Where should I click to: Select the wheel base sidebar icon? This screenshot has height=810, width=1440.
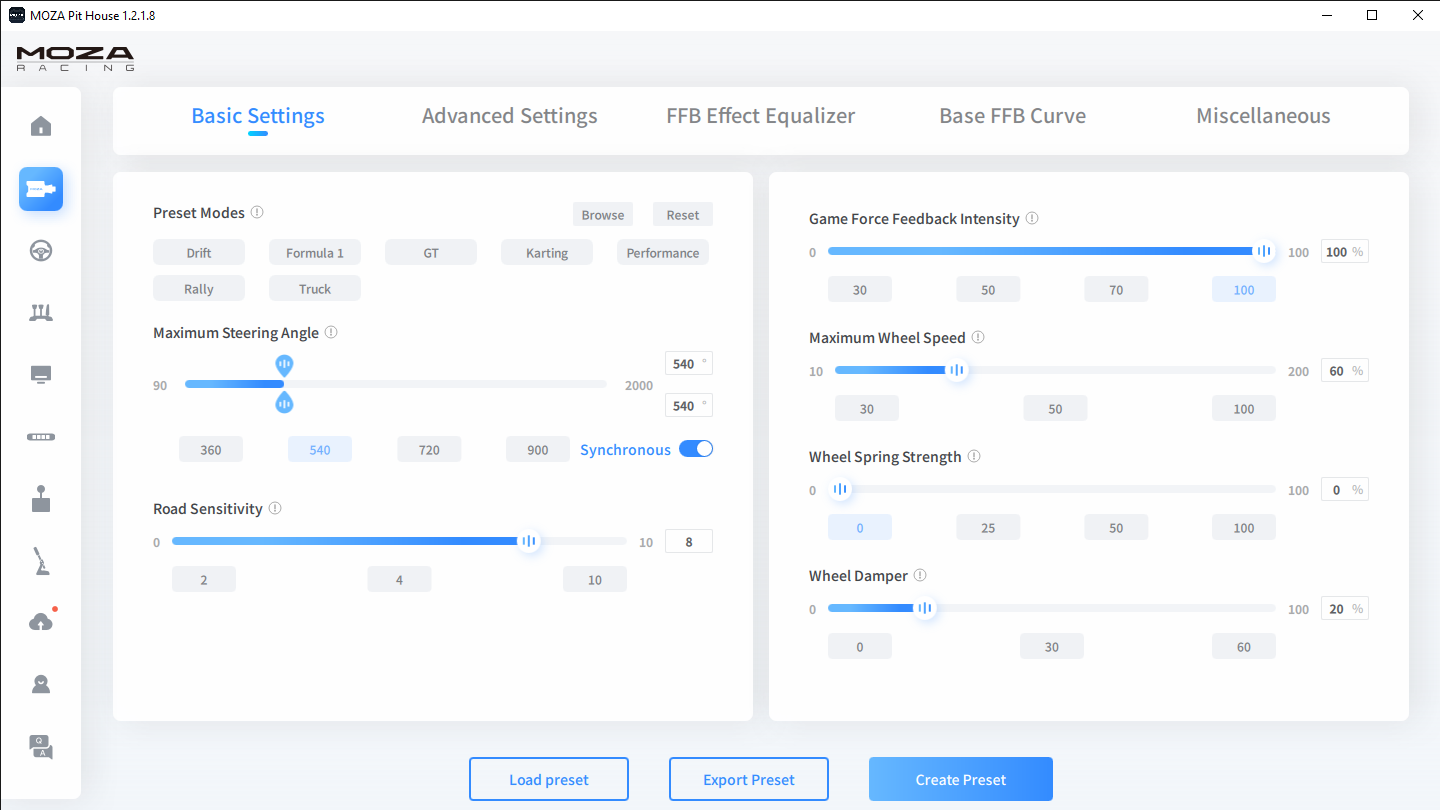click(x=41, y=189)
